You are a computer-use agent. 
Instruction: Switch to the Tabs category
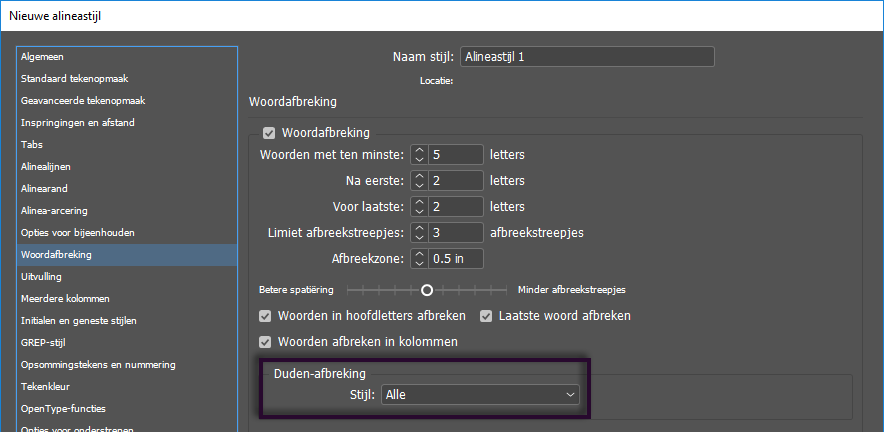tap(32, 145)
